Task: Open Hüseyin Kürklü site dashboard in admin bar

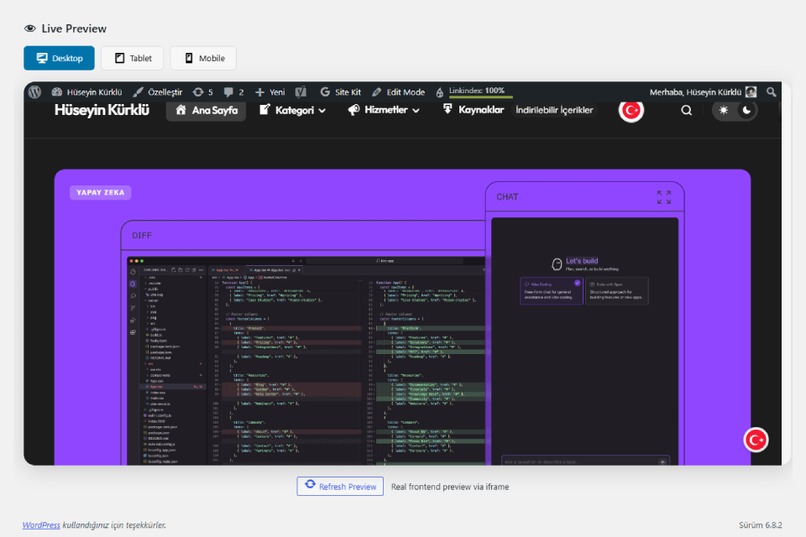Action: click(87, 92)
